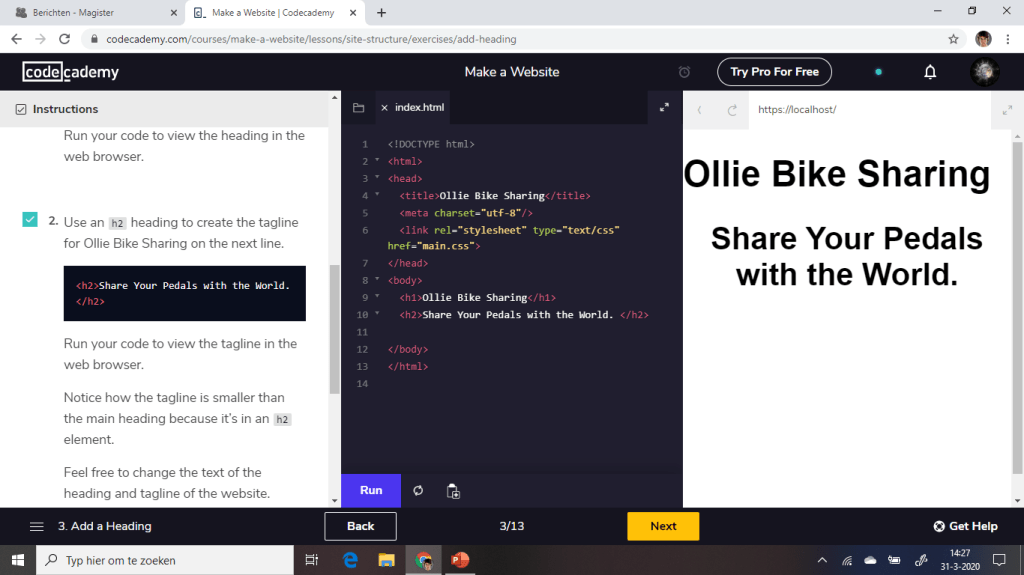Select the index.html editor tab

419,108
